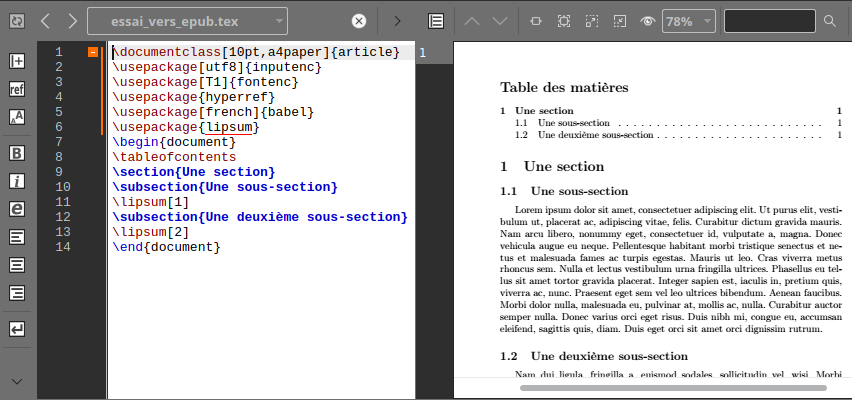The width and height of the screenshot is (852, 400).
Task: Toggle the structure view list icon
Action: (436, 20)
